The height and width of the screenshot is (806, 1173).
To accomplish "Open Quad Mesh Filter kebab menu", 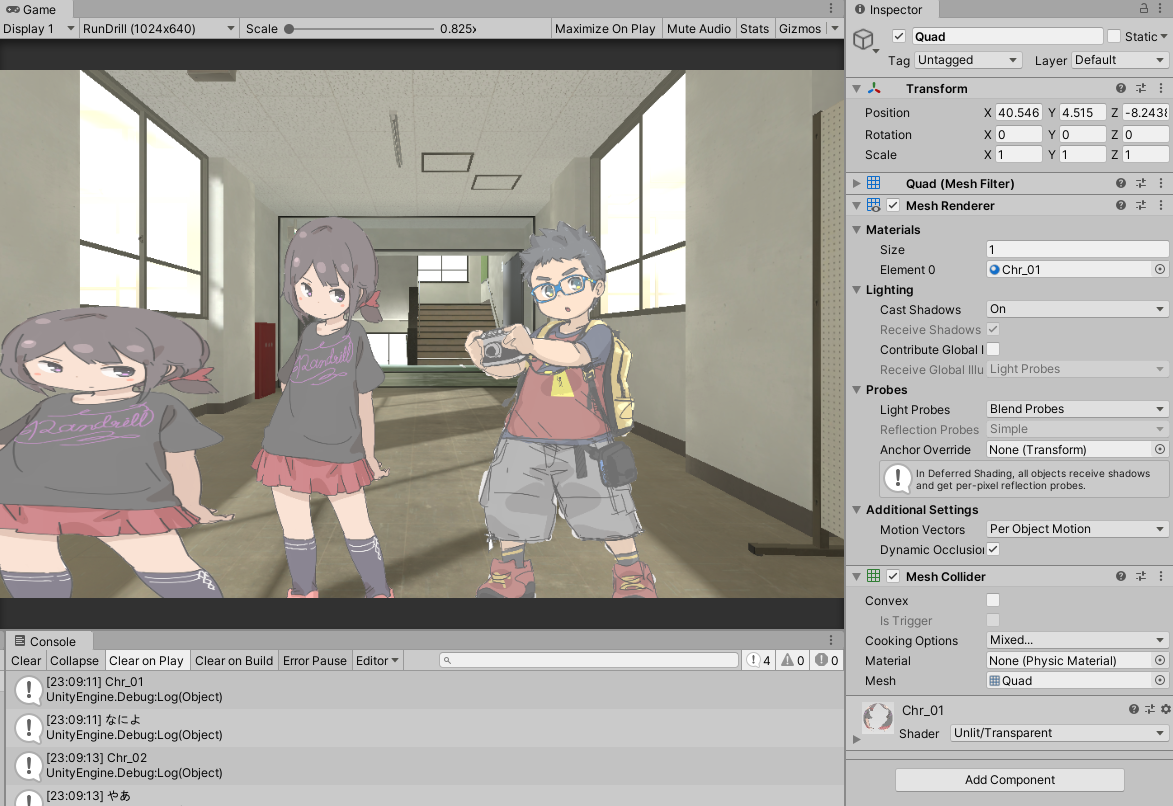I will click(x=1160, y=183).
